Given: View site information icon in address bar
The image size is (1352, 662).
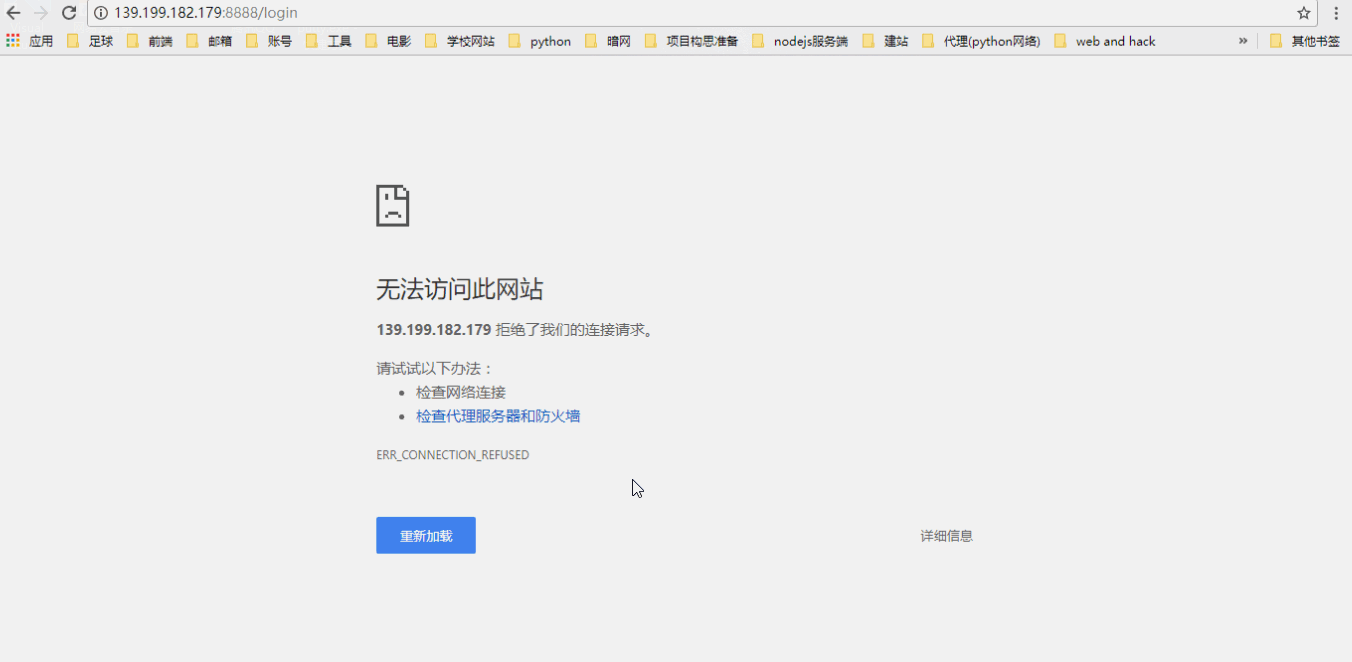Looking at the screenshot, I should (x=101, y=13).
